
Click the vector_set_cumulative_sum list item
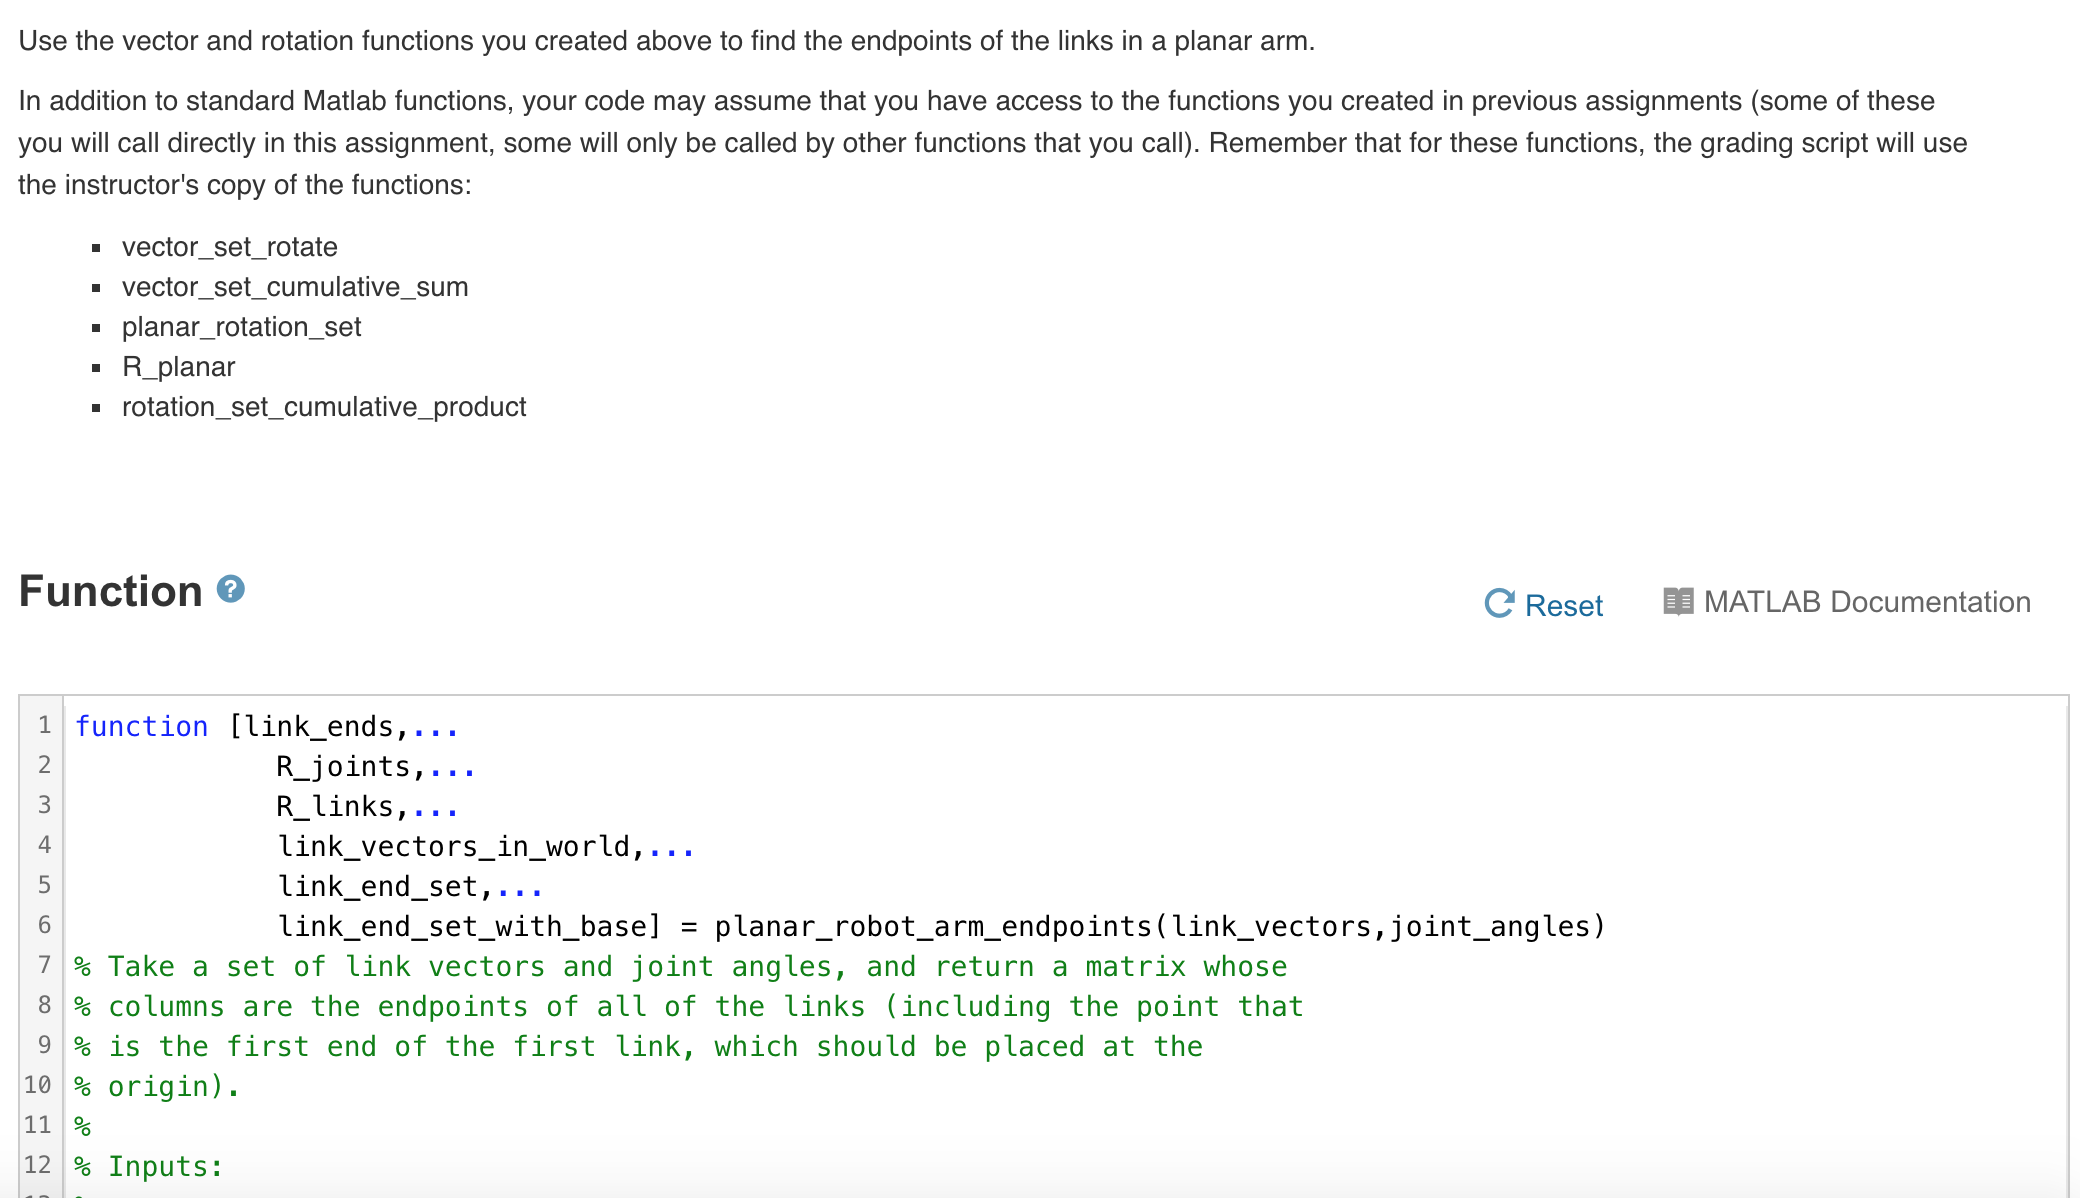coord(294,286)
